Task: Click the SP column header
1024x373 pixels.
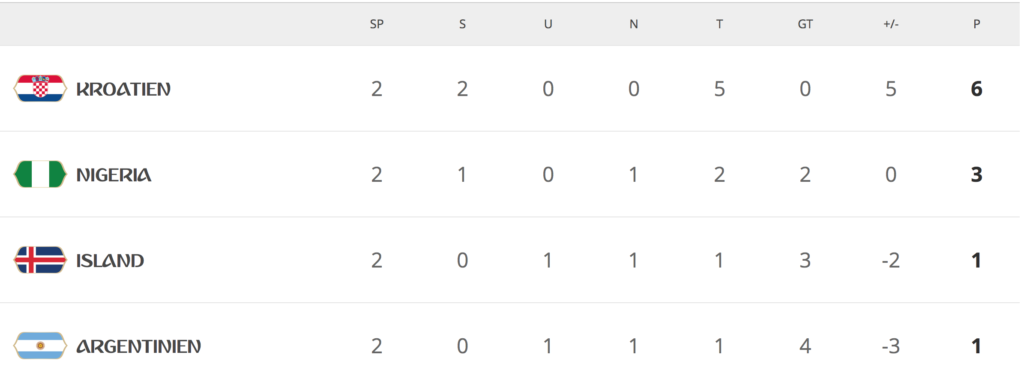Action: coord(377,25)
